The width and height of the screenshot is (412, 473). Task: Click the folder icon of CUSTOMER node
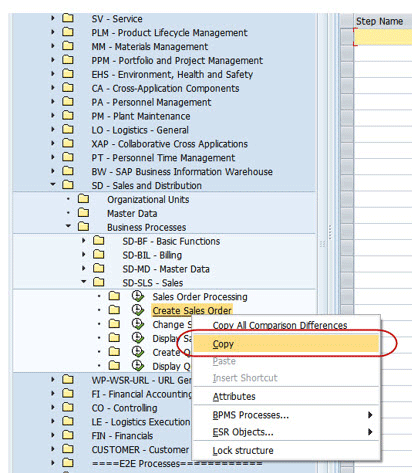68,449
